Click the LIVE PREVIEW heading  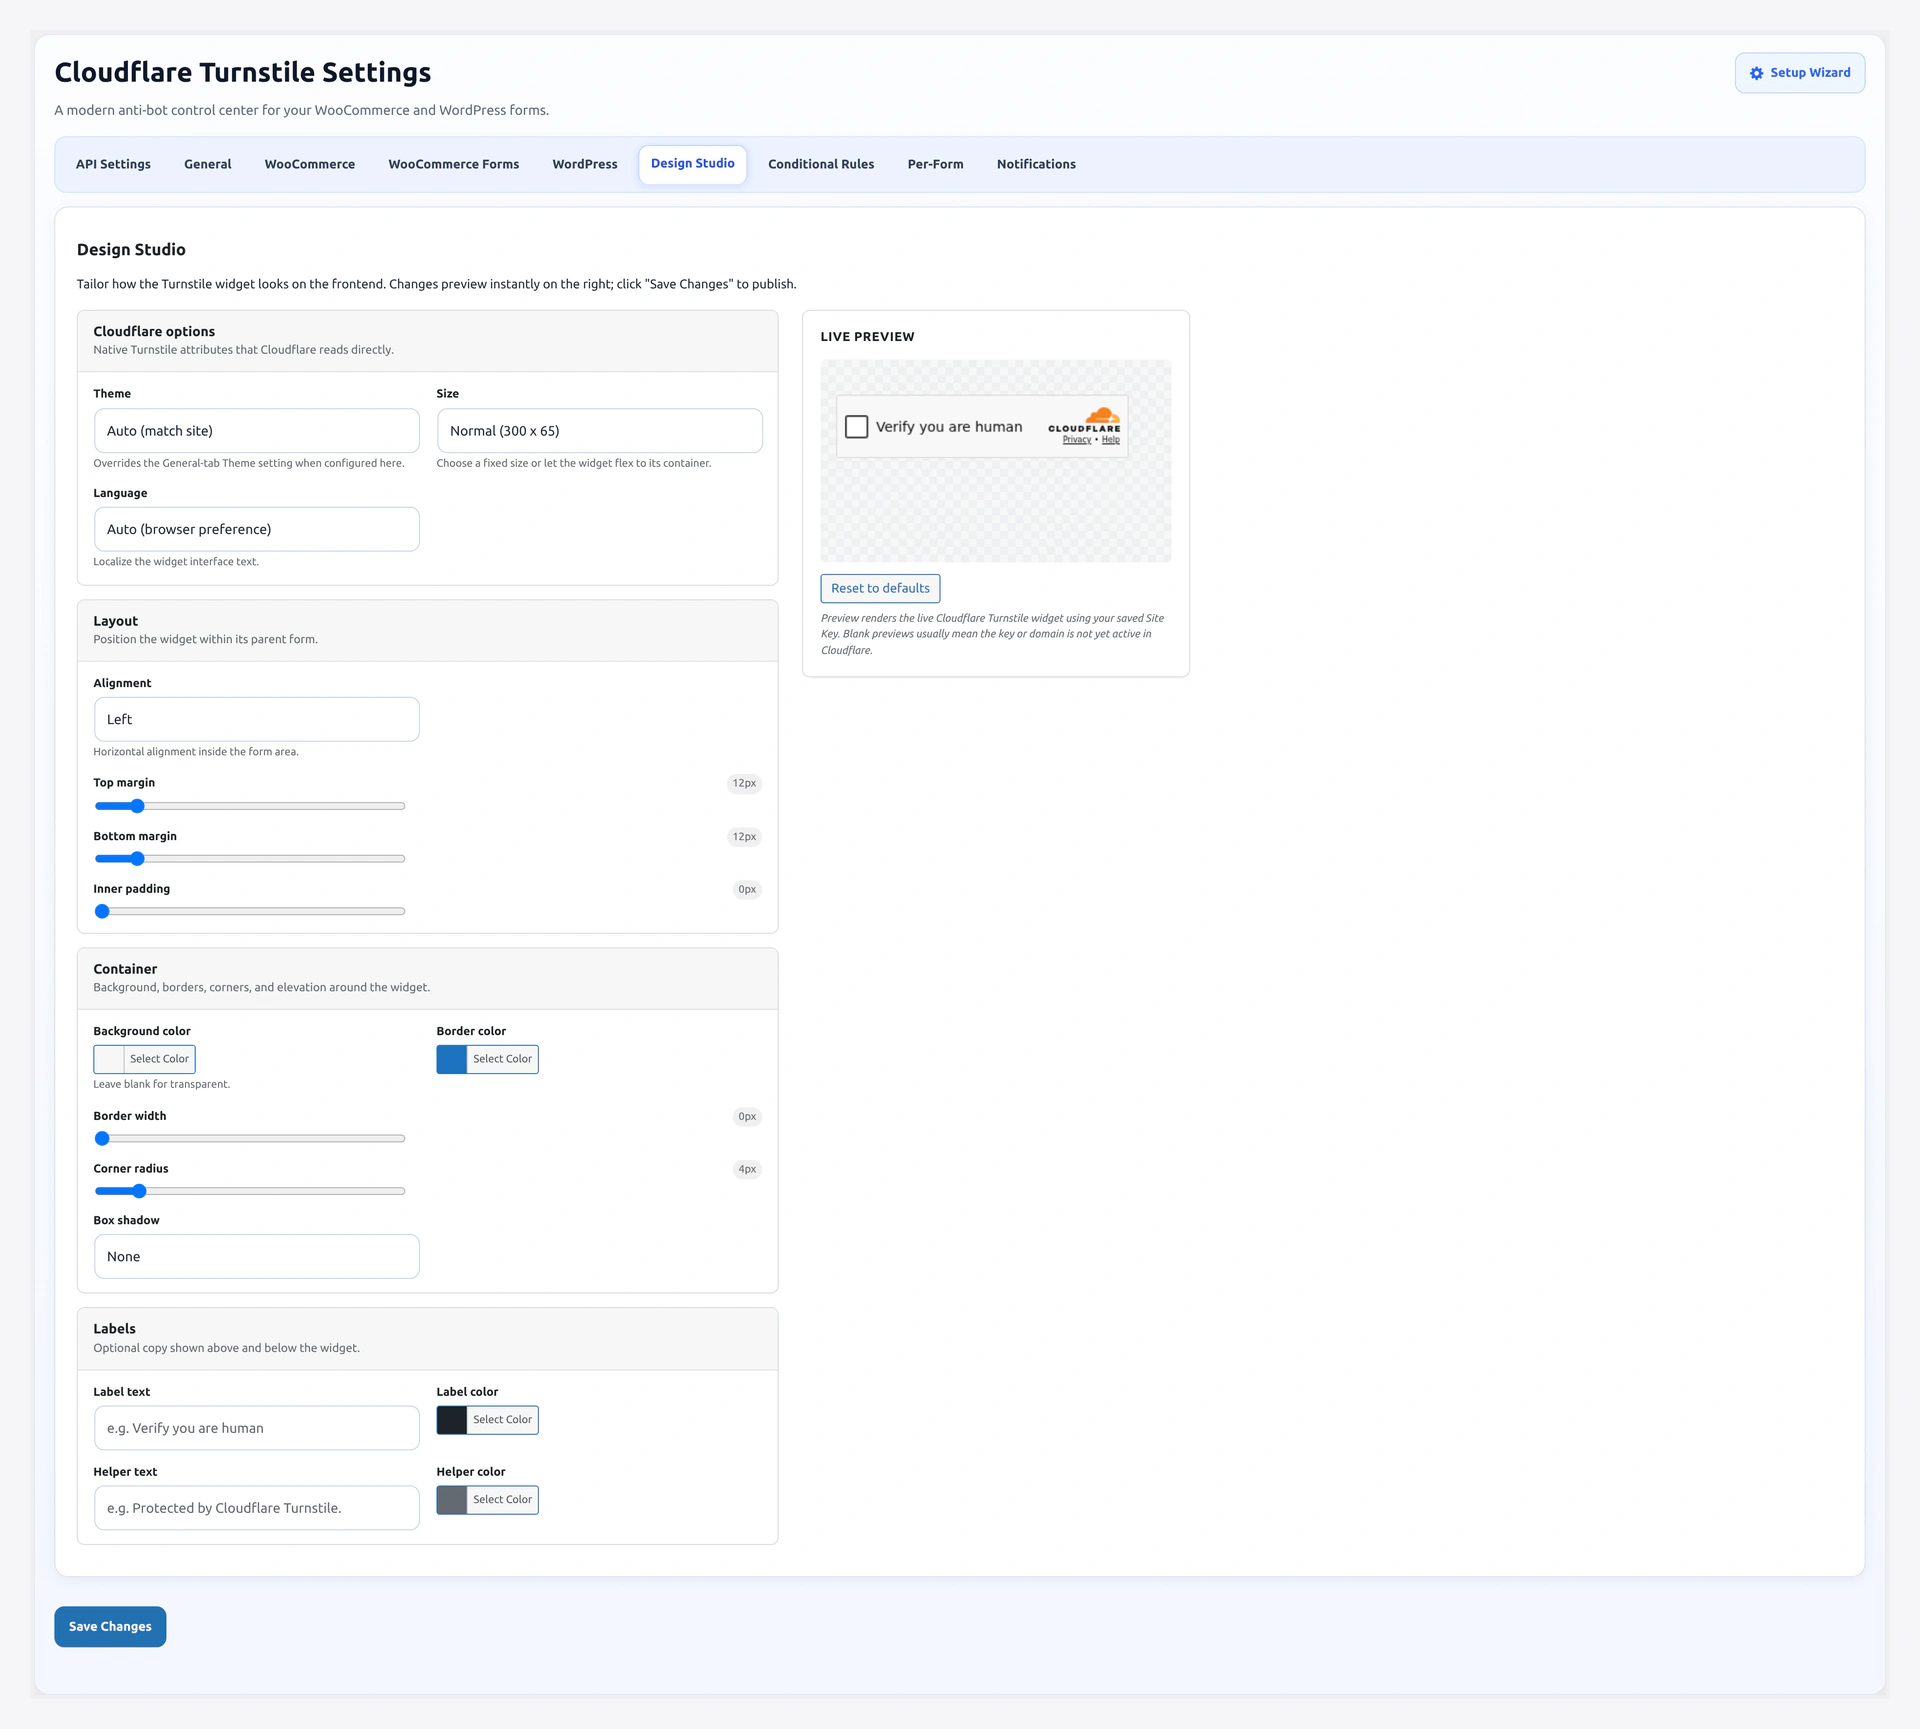pos(867,337)
